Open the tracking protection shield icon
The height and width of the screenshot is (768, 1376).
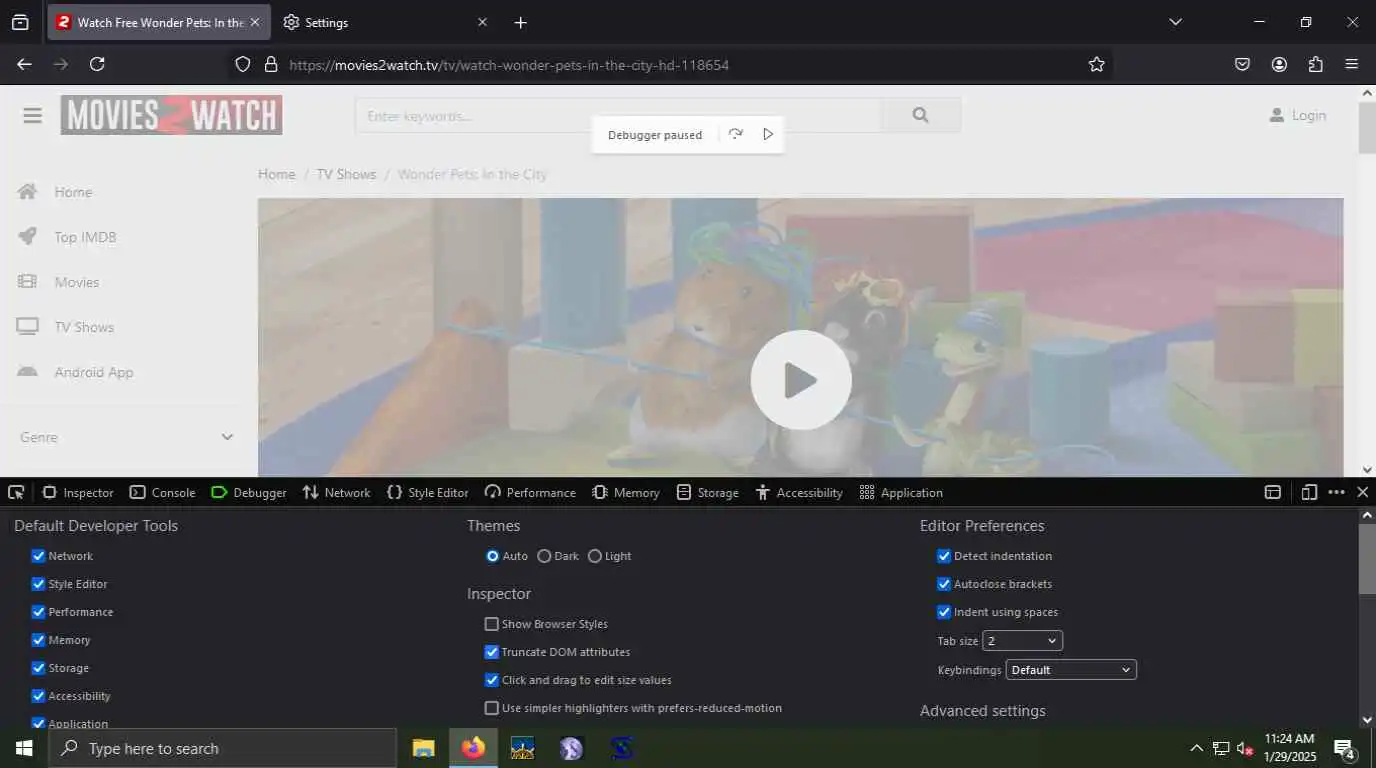[x=243, y=64]
